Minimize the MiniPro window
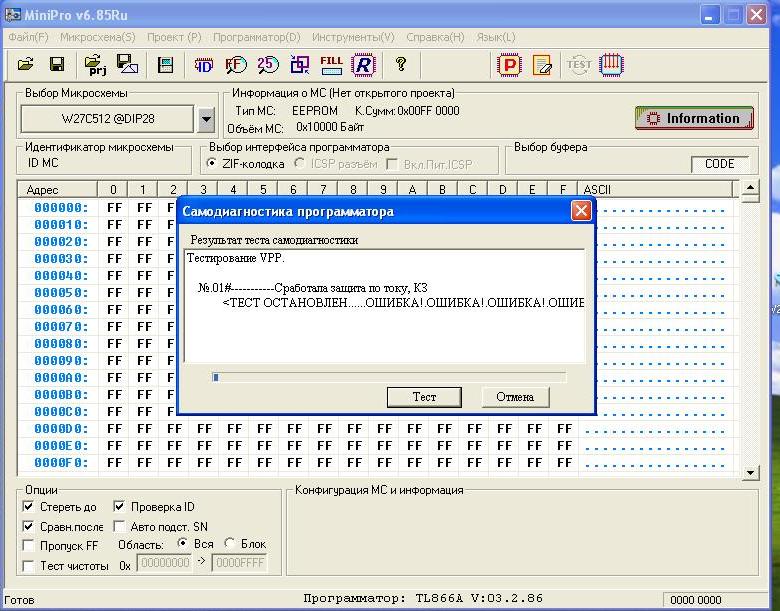This screenshot has width=780, height=611. pos(710,15)
